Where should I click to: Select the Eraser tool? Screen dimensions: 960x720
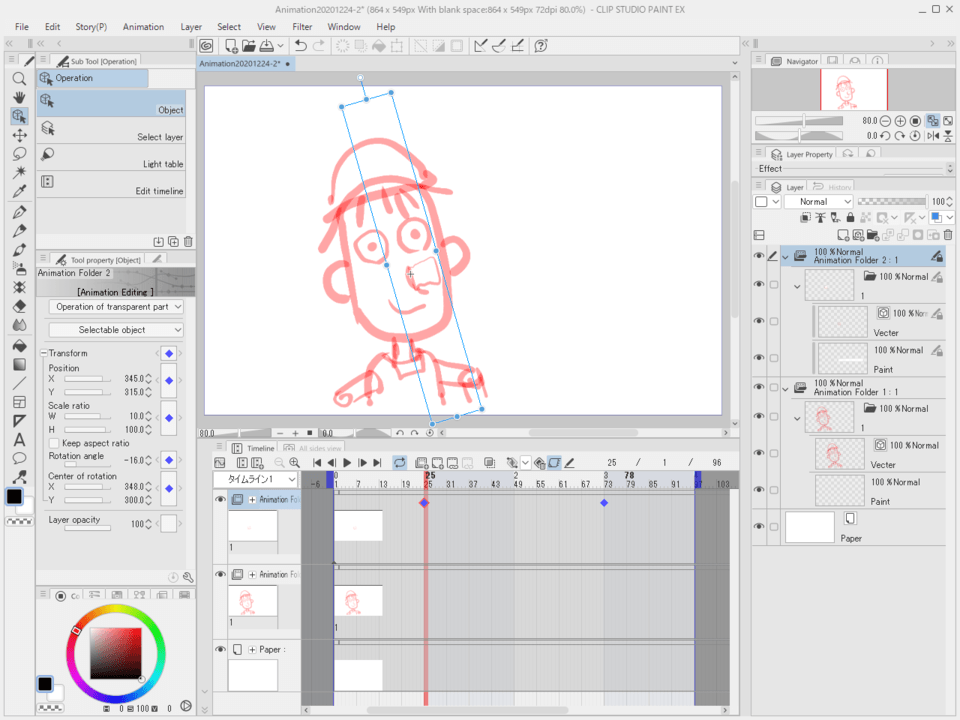click(19, 306)
